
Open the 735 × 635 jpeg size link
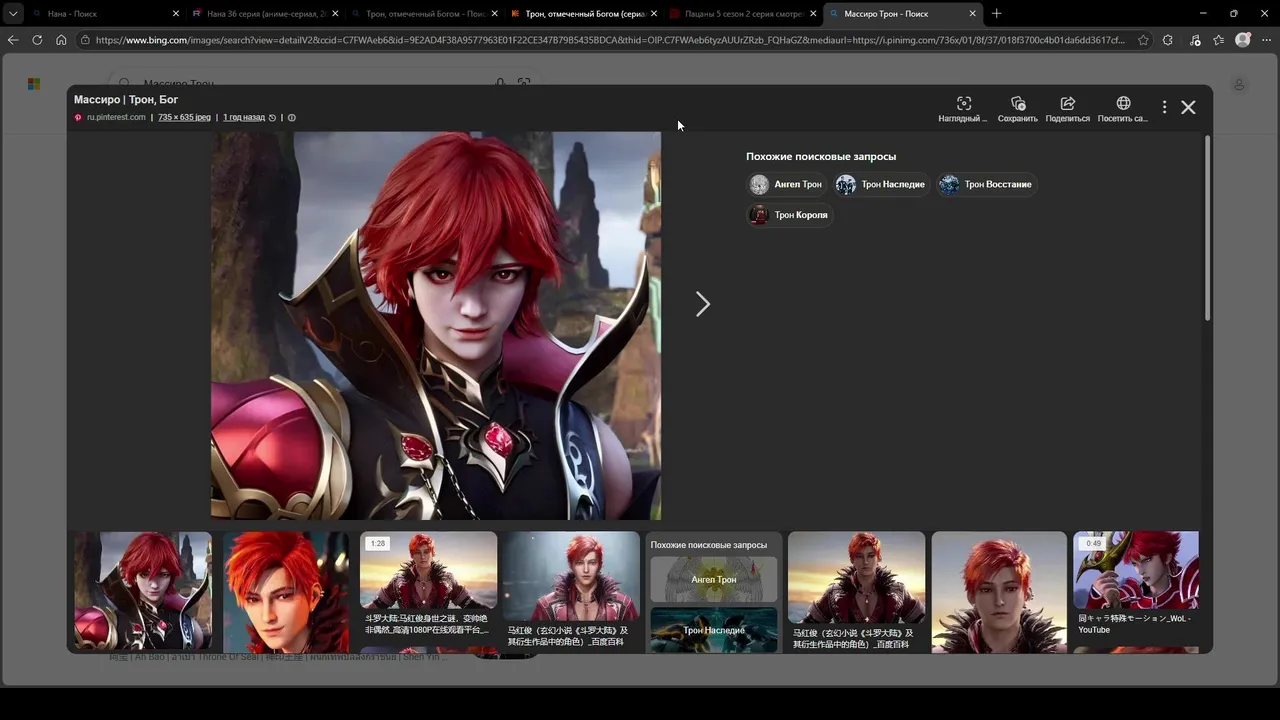(184, 117)
